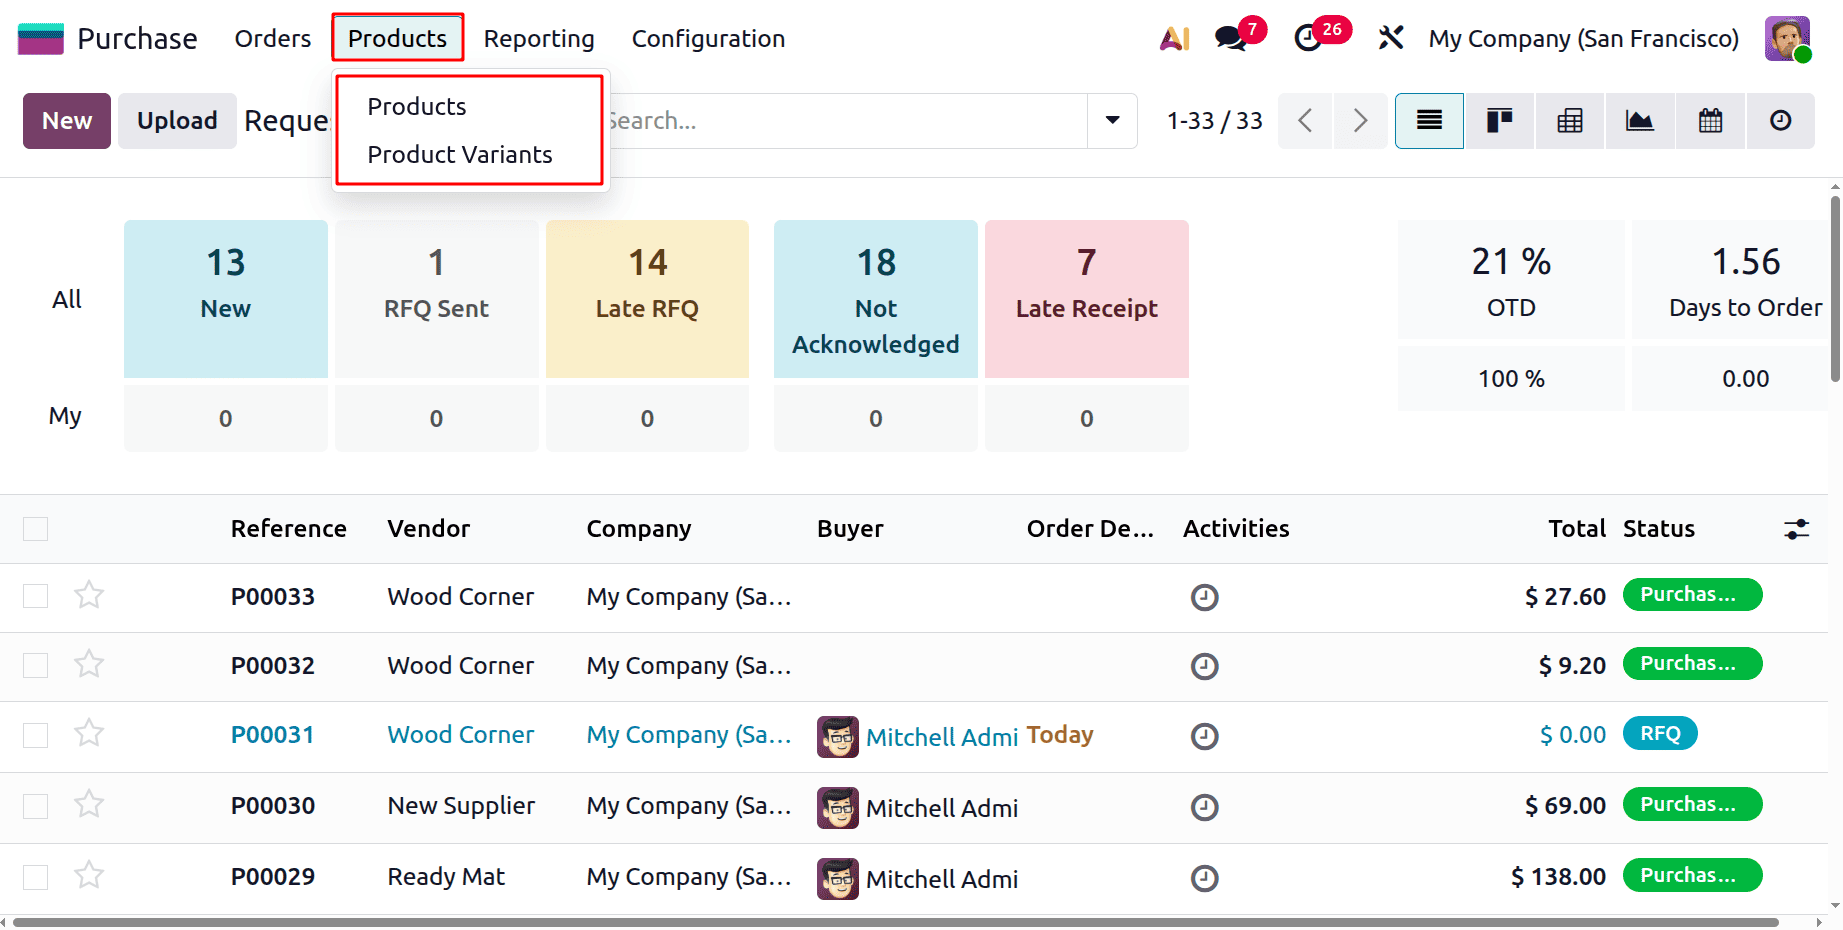1843x930 pixels.
Task: Select the checkbox on row P00033
Action: 35,595
